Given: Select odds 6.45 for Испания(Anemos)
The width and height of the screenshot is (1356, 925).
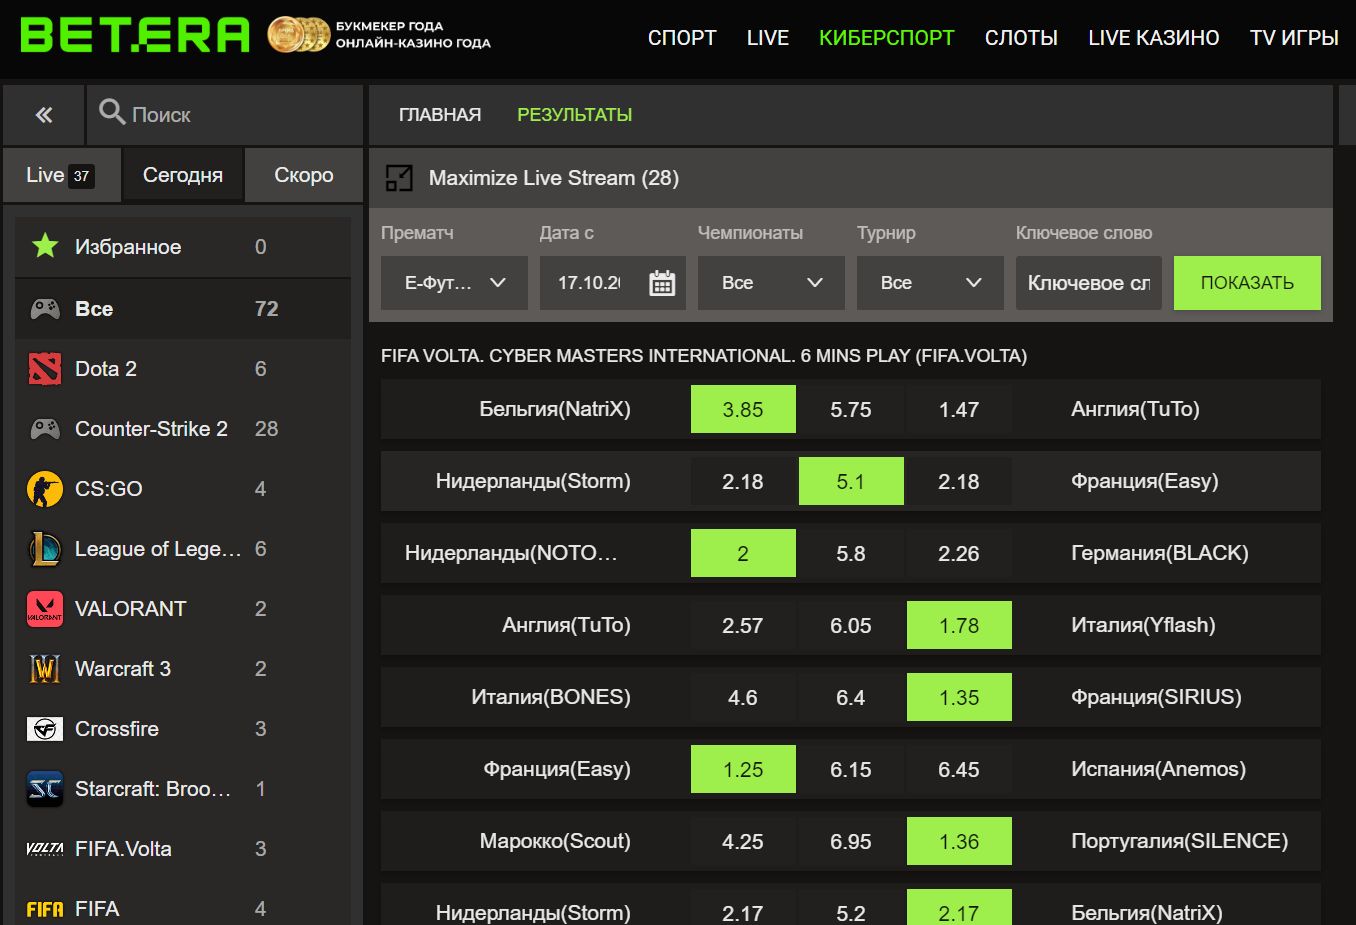Looking at the screenshot, I should [x=959, y=769].
